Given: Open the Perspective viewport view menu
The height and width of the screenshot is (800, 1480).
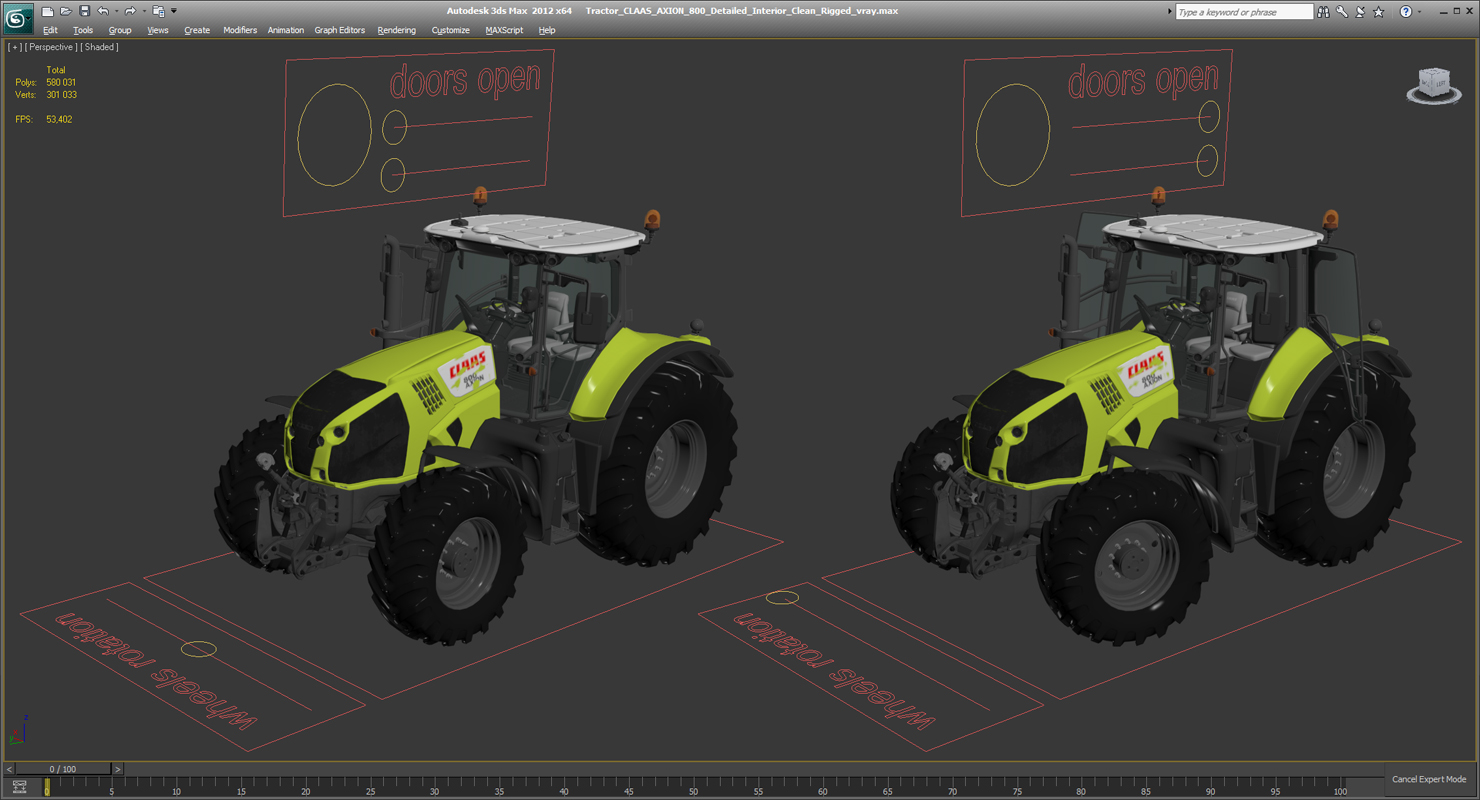Looking at the screenshot, I should pyautogui.click(x=51, y=47).
